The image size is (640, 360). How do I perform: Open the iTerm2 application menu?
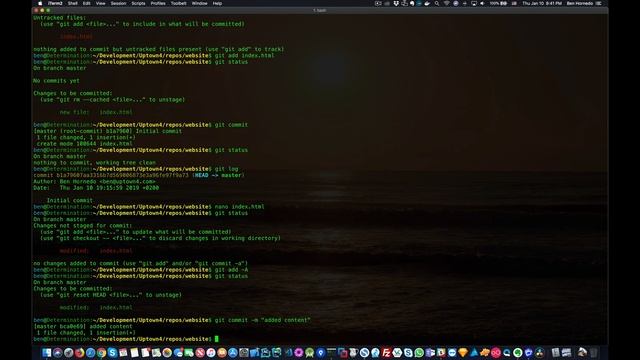[55, 3]
